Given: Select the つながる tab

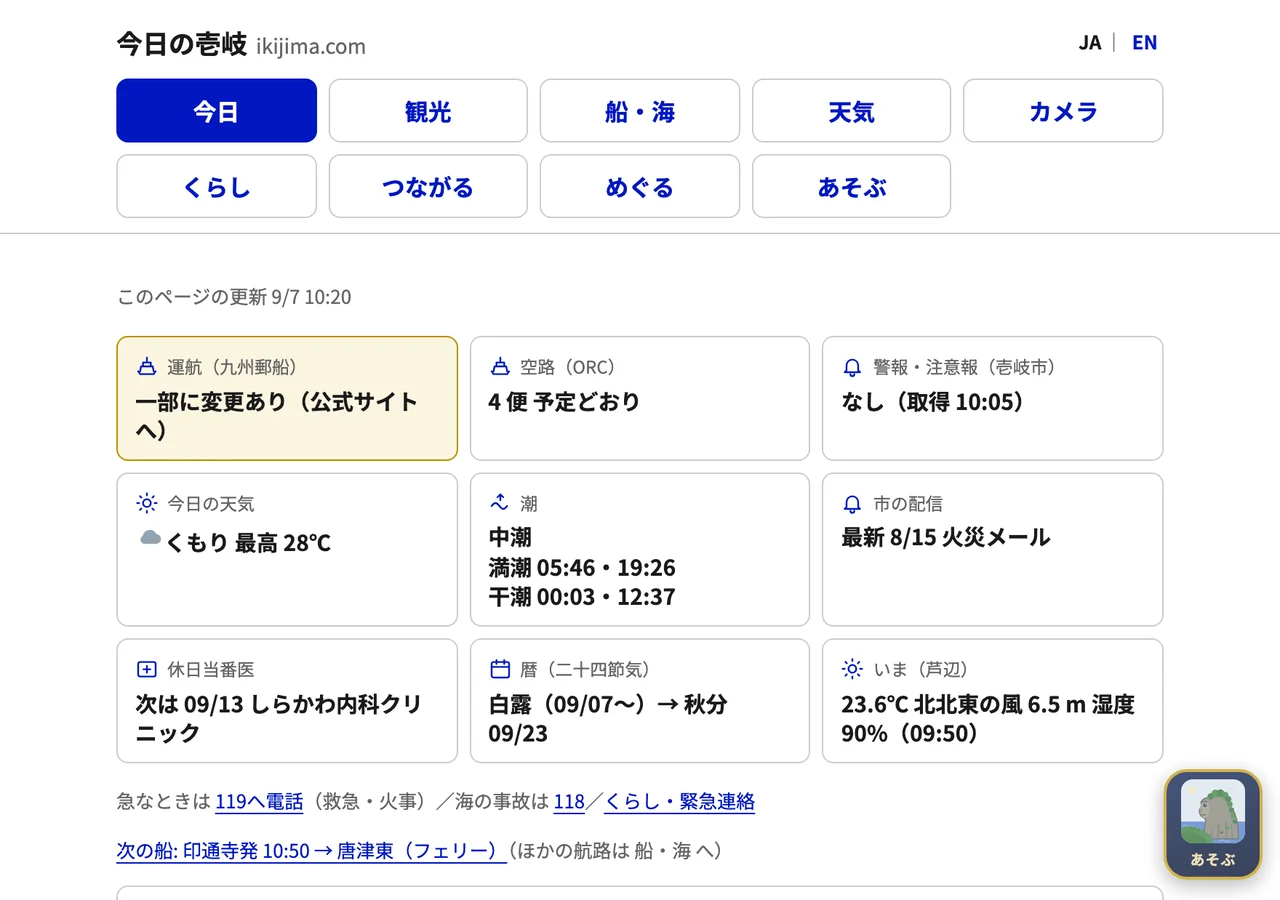Looking at the screenshot, I should point(428,186).
